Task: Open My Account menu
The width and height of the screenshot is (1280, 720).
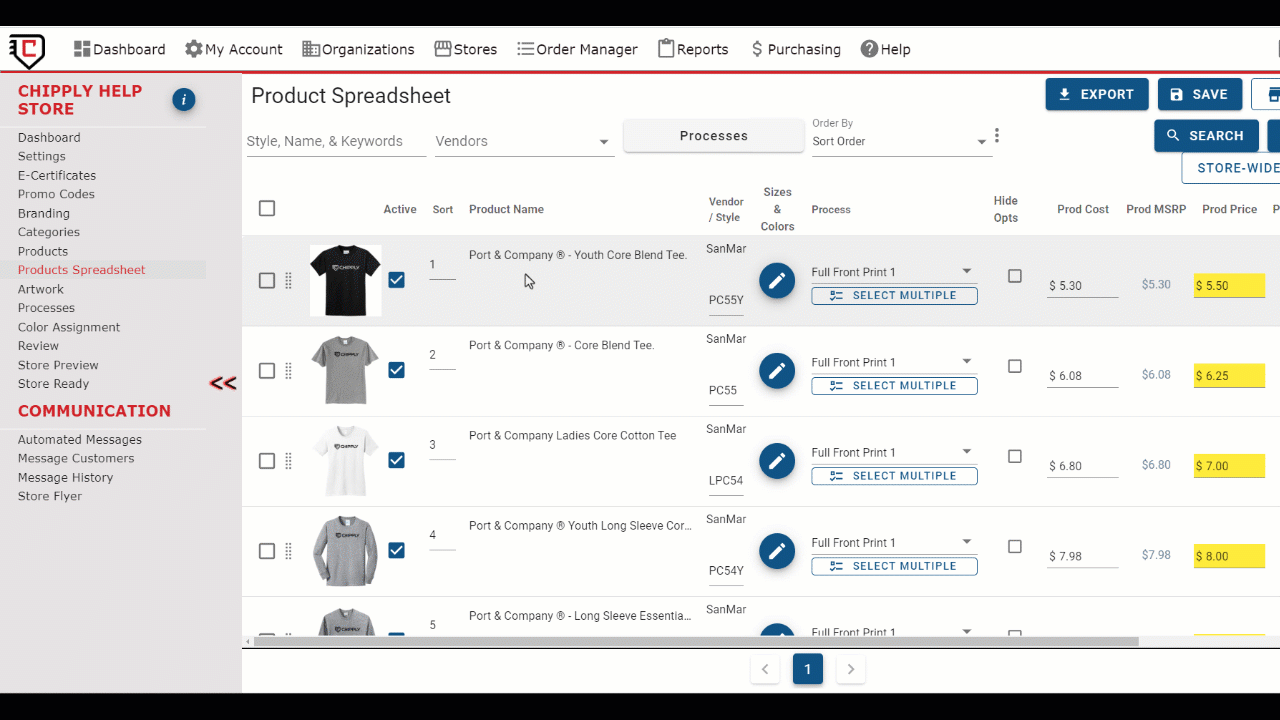Action: tap(234, 49)
